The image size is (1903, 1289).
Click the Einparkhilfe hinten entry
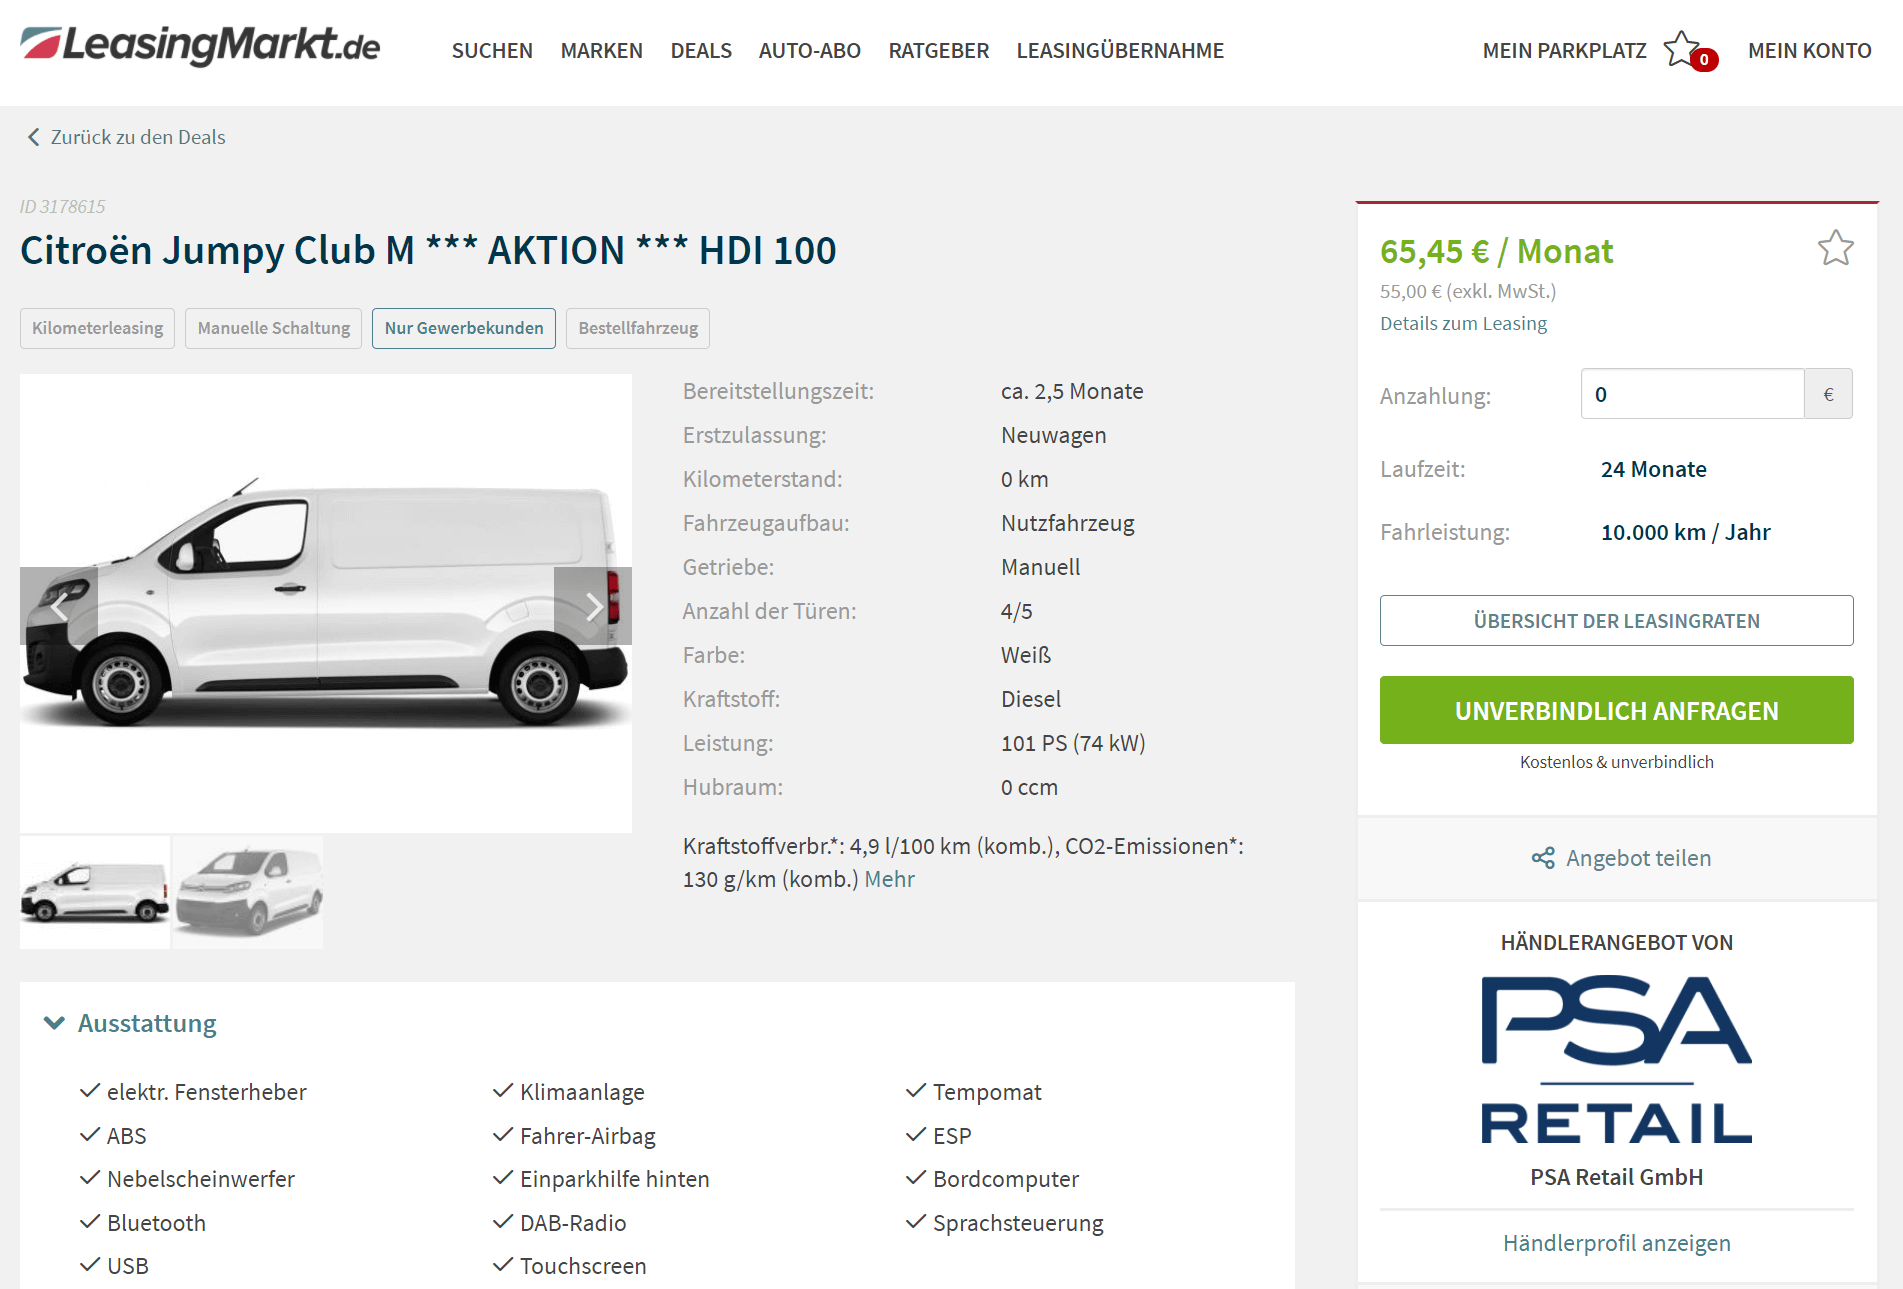(614, 1179)
